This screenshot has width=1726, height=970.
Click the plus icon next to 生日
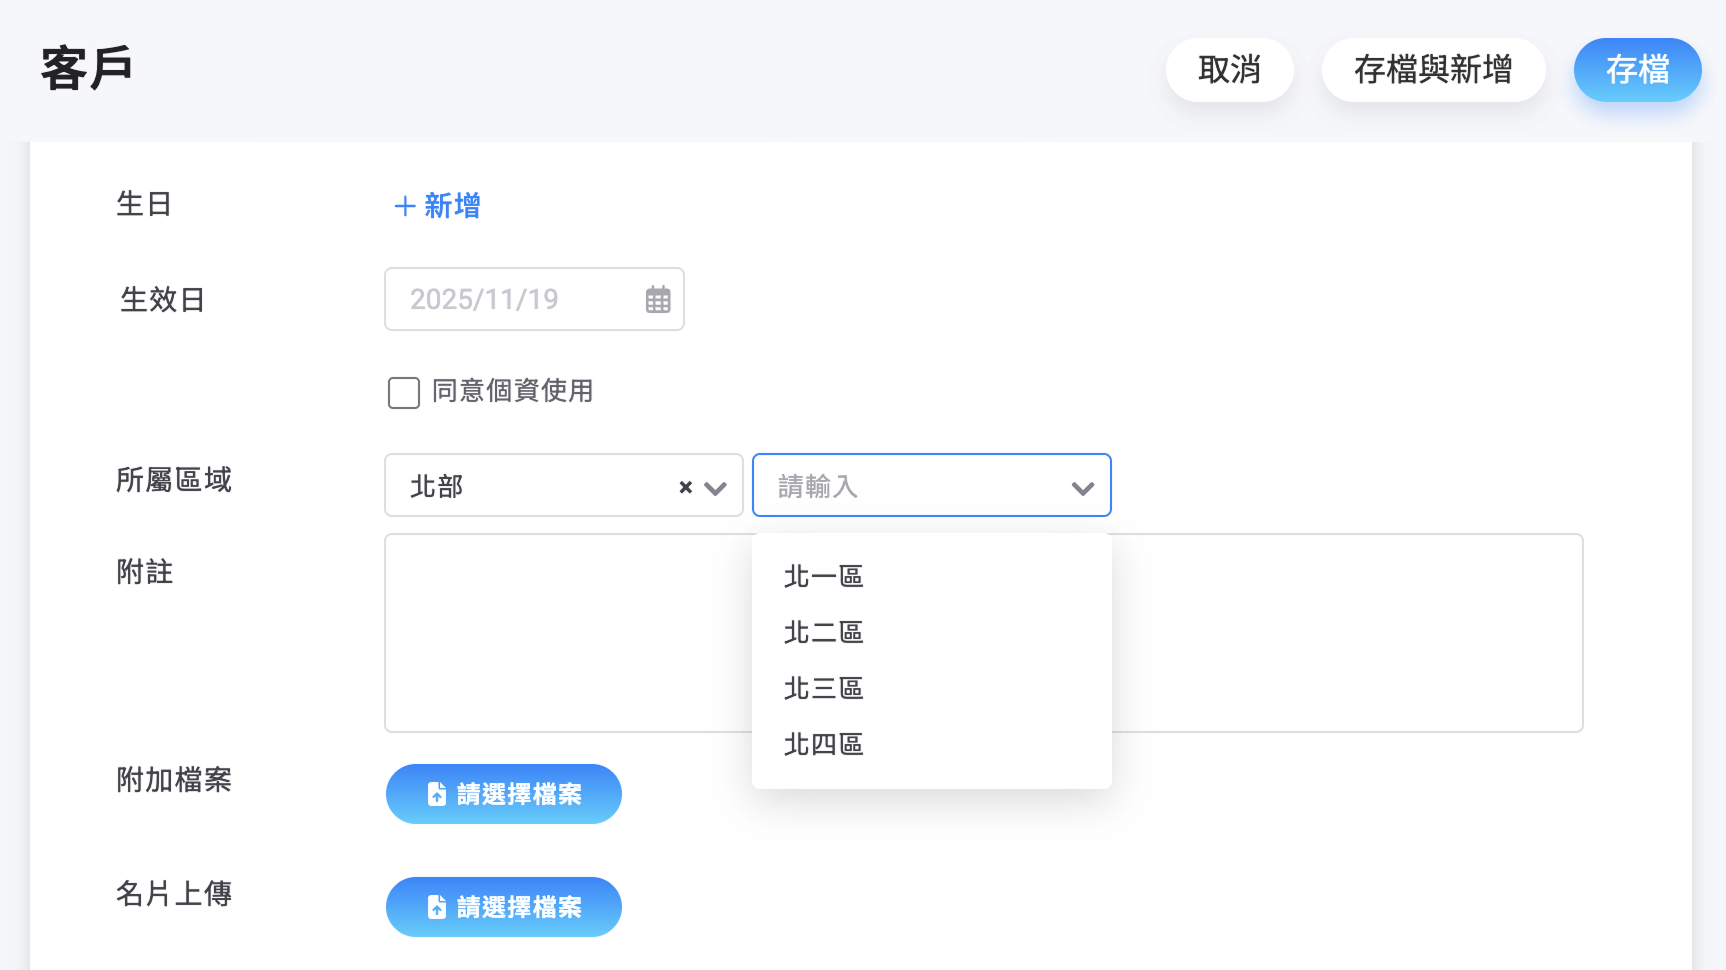[x=404, y=205]
